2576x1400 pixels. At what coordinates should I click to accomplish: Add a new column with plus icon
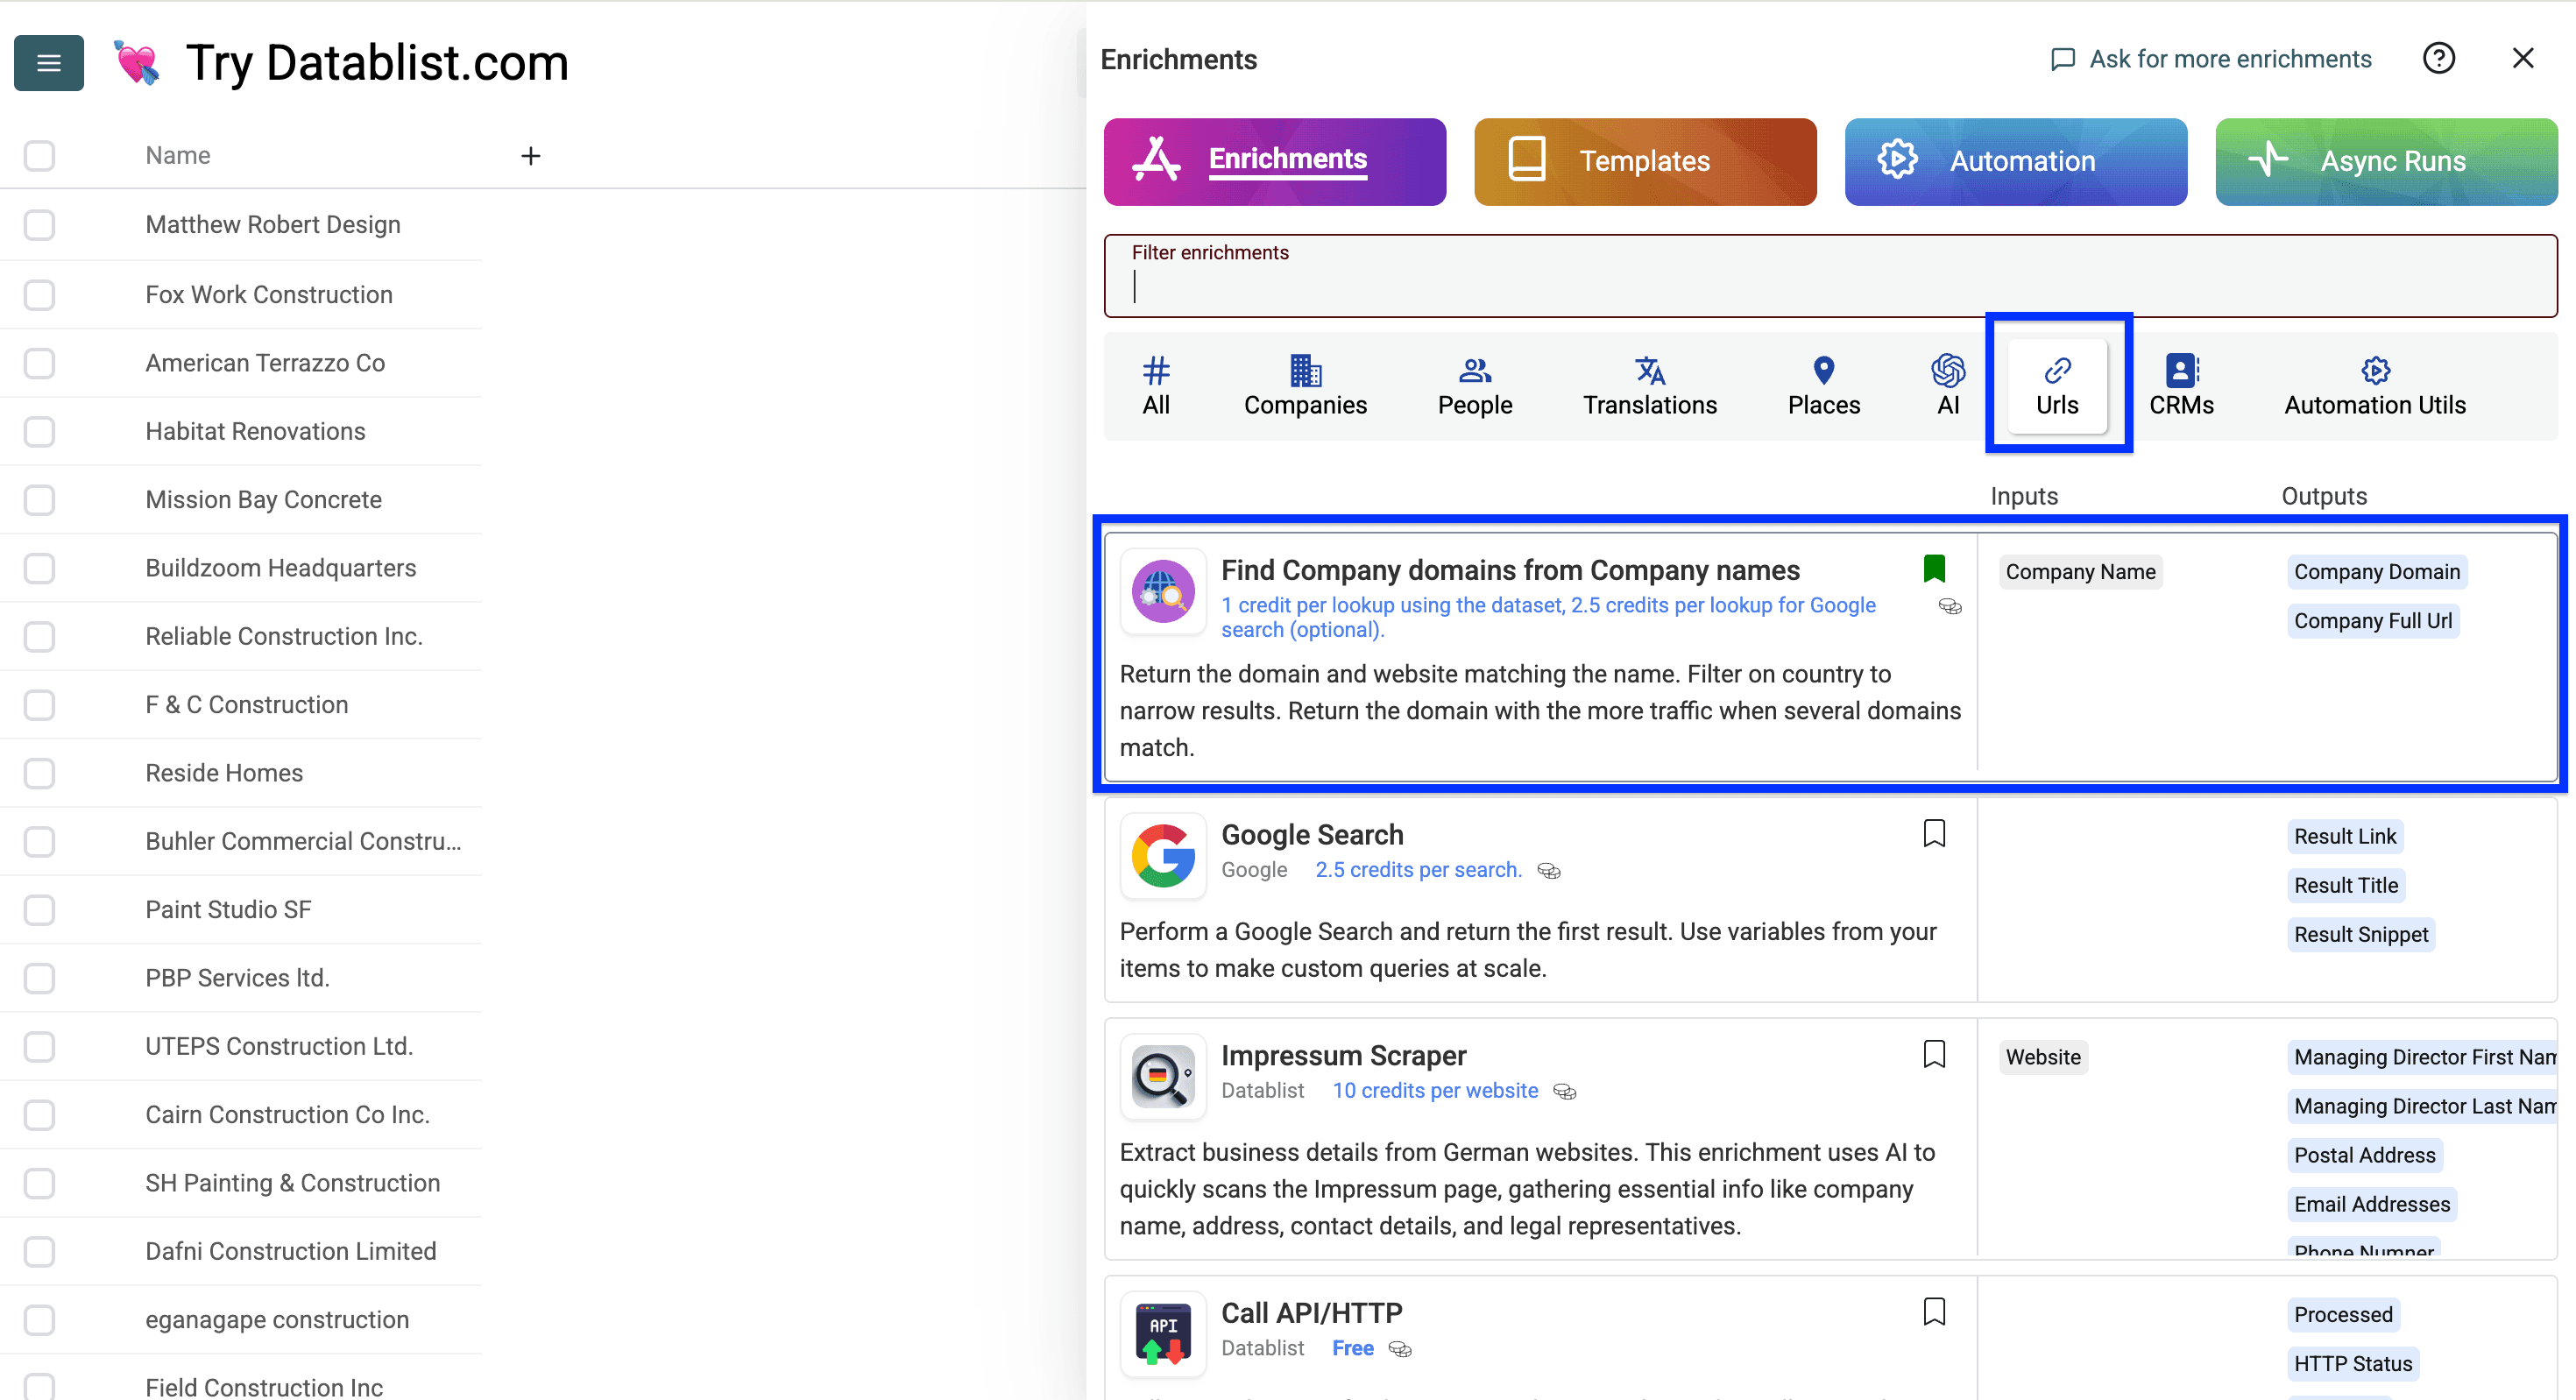pos(531,156)
